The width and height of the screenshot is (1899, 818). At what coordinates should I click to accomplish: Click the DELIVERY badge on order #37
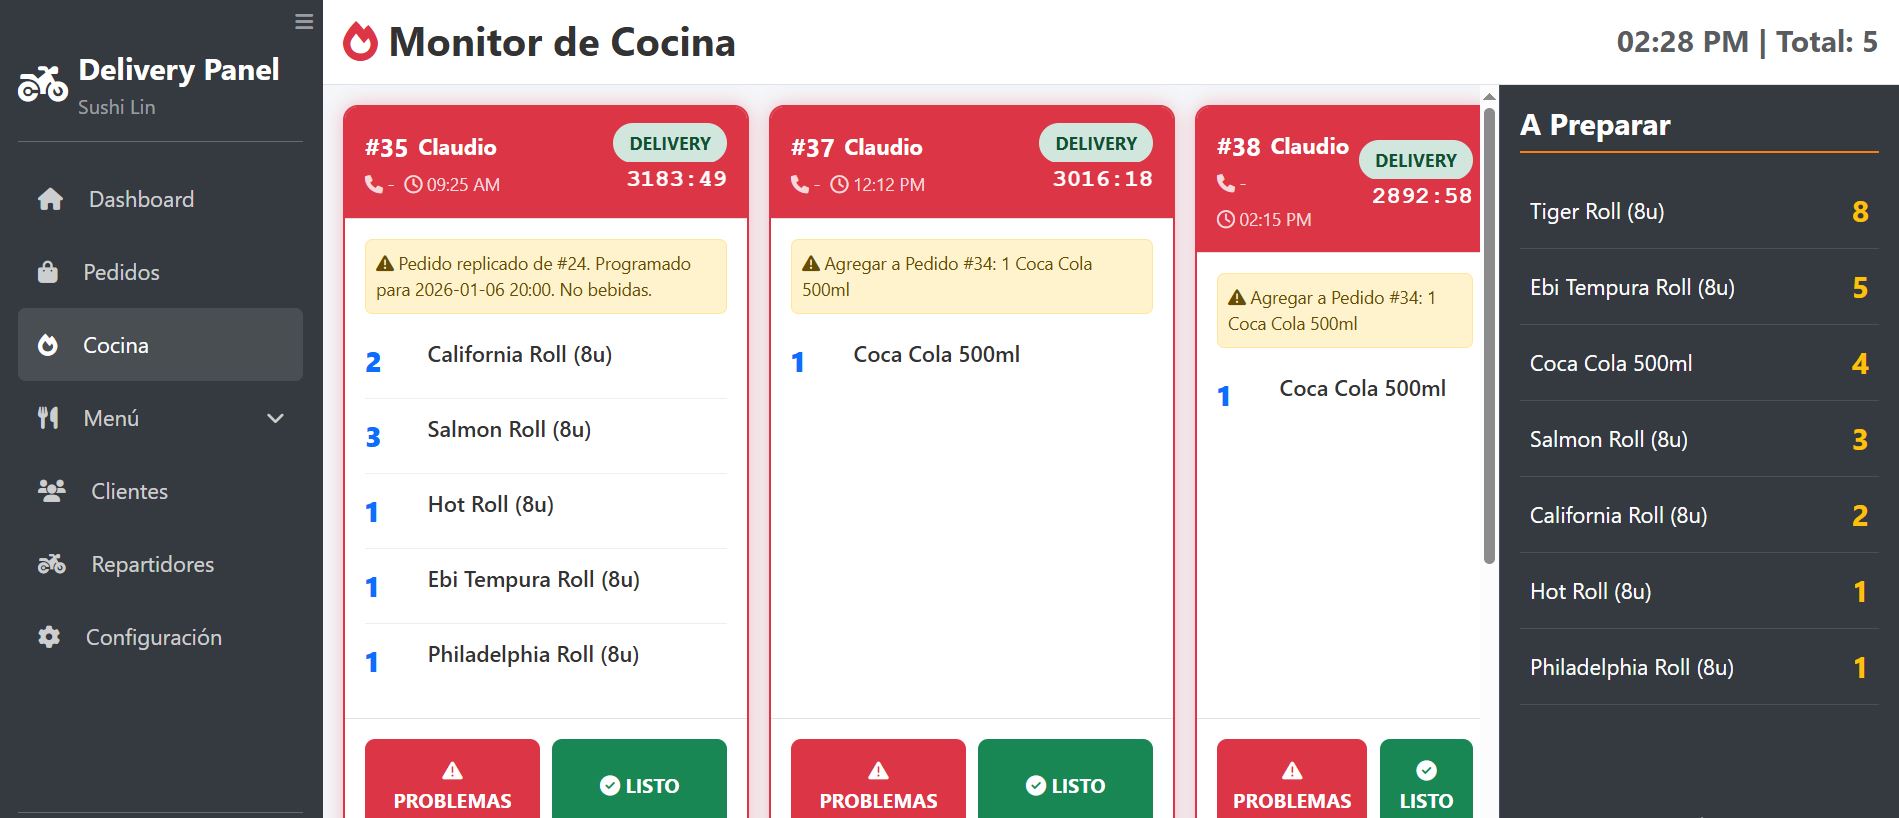tap(1096, 143)
